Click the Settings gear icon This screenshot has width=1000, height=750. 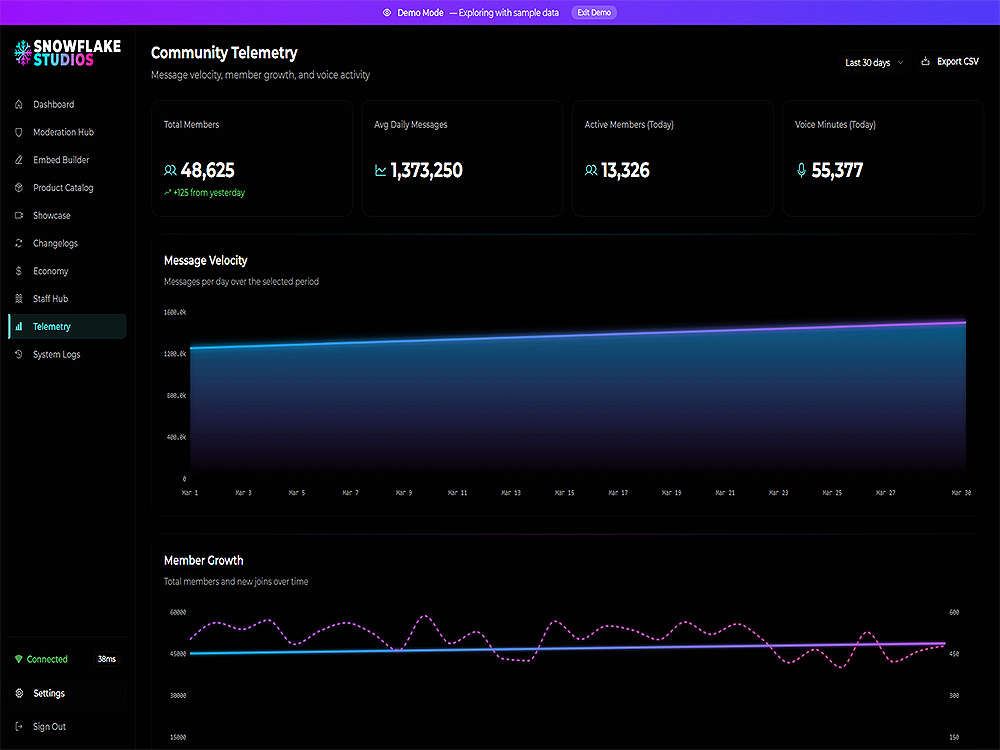(x=19, y=693)
